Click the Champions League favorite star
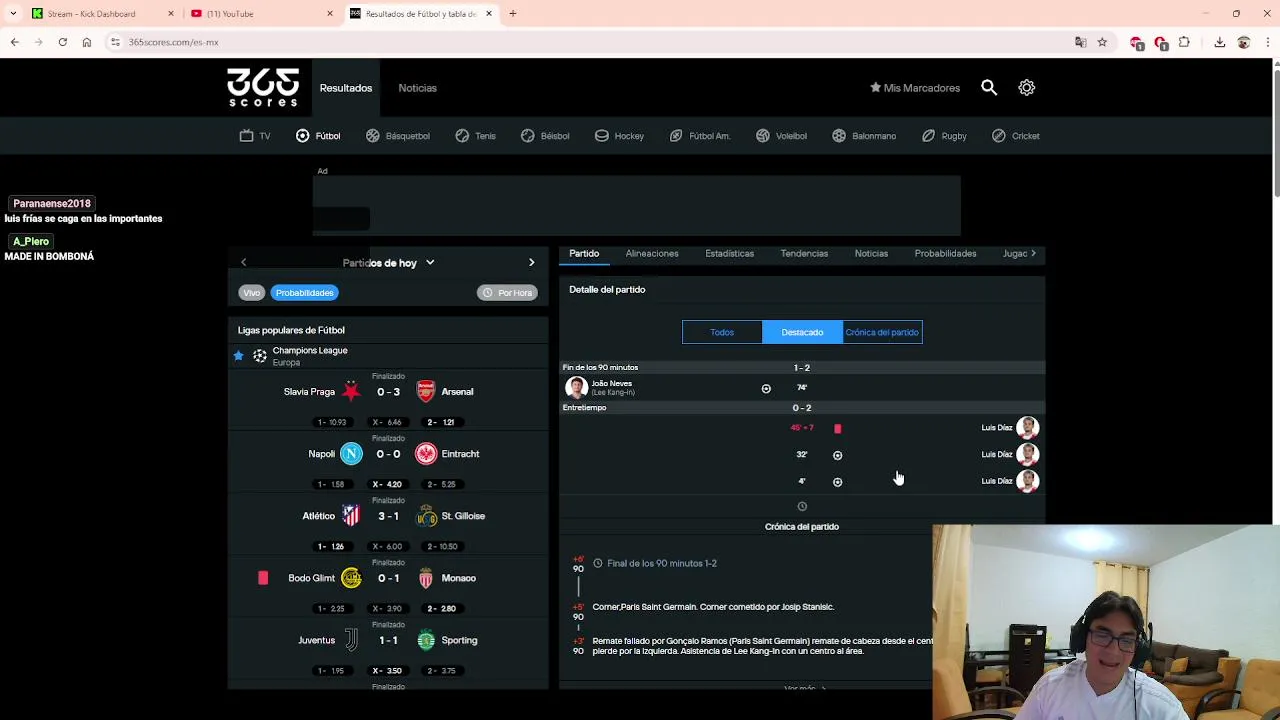This screenshot has height=720, width=1280. 238,355
